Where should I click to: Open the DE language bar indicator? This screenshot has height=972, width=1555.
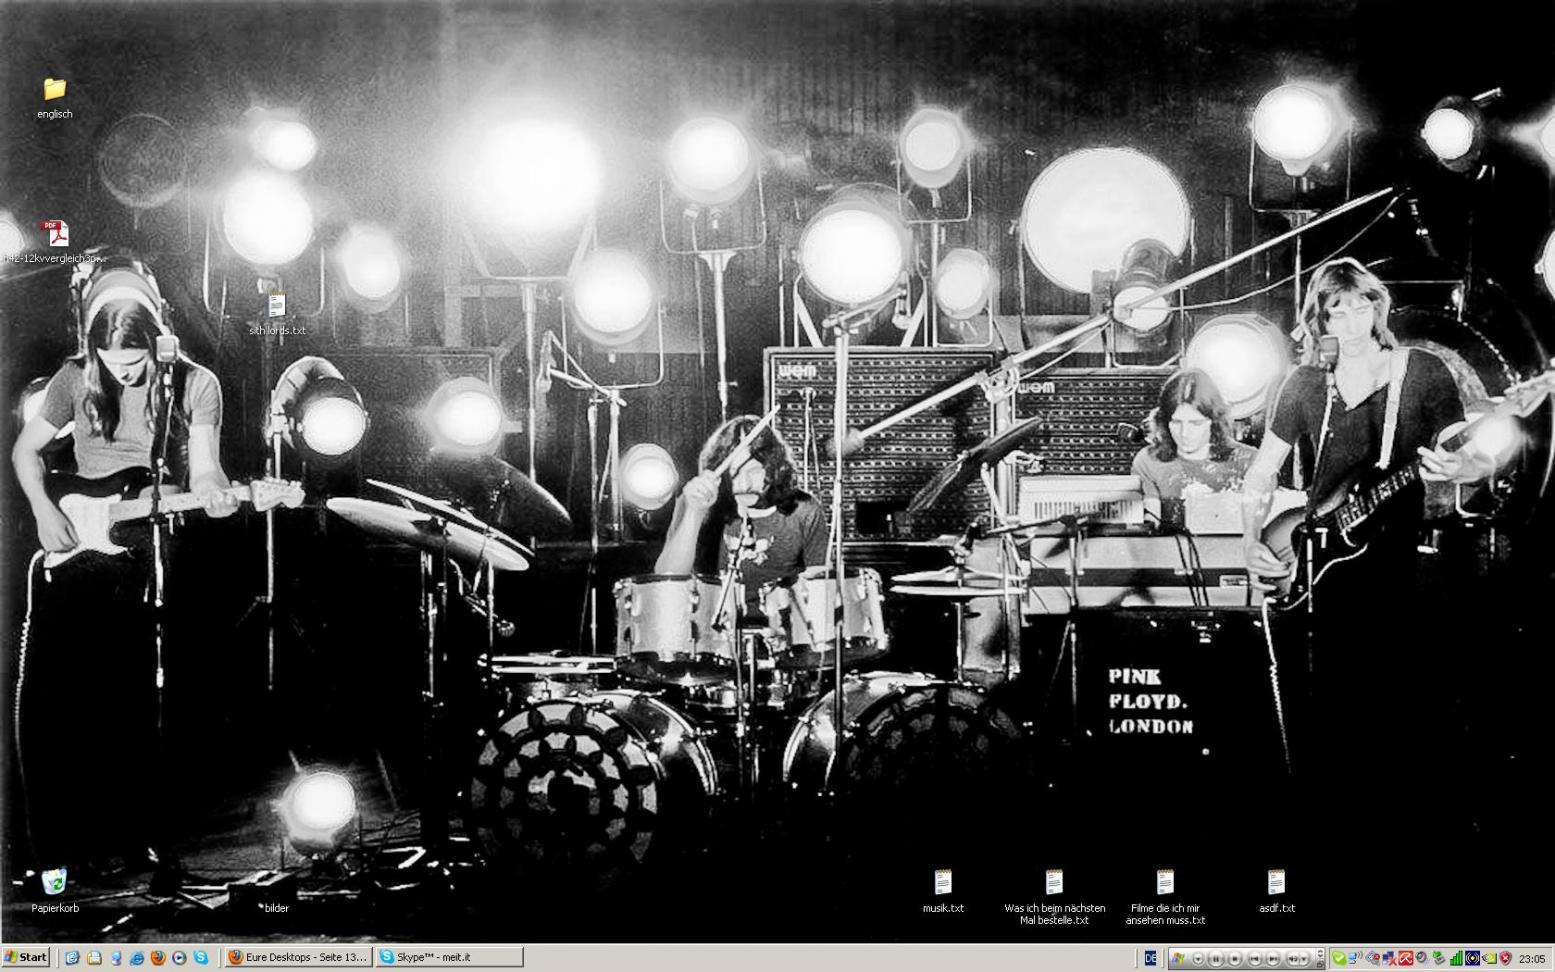coord(1150,958)
